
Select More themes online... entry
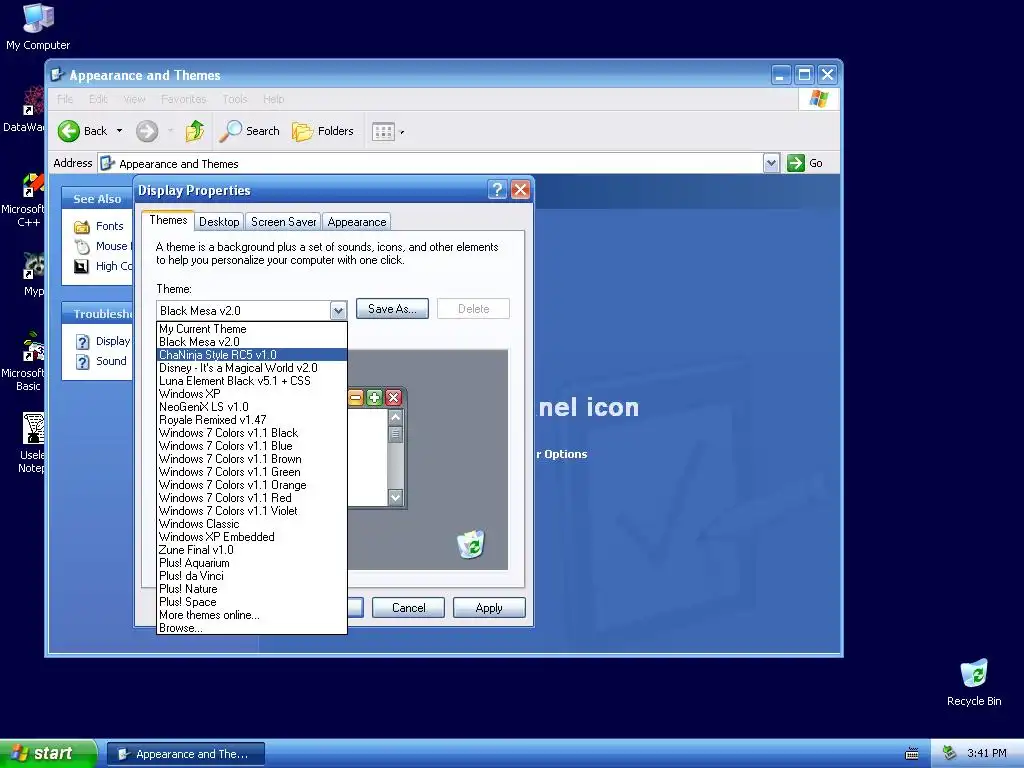pyautogui.click(x=252, y=615)
